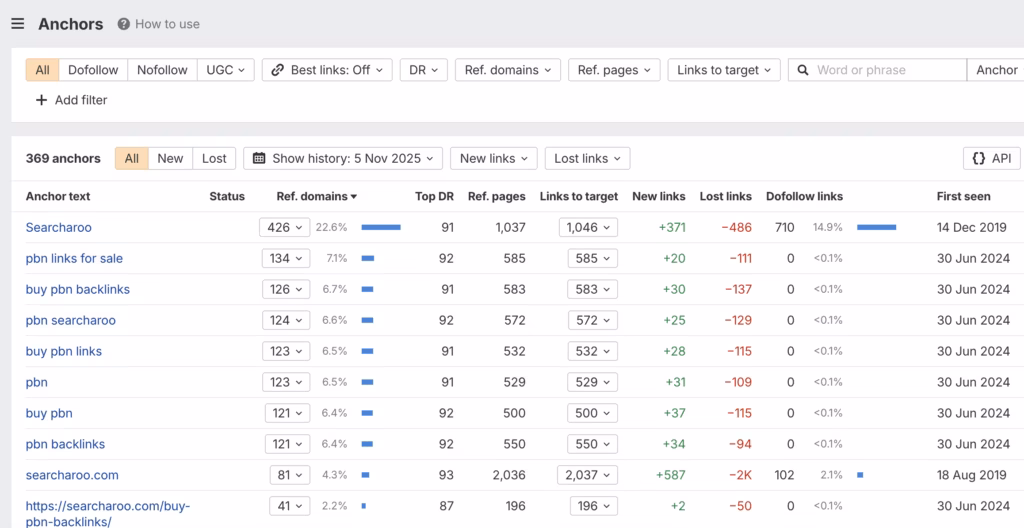This screenshot has height=528, width=1024.
Task: Sort by Links to target column header
Action: 579,196
